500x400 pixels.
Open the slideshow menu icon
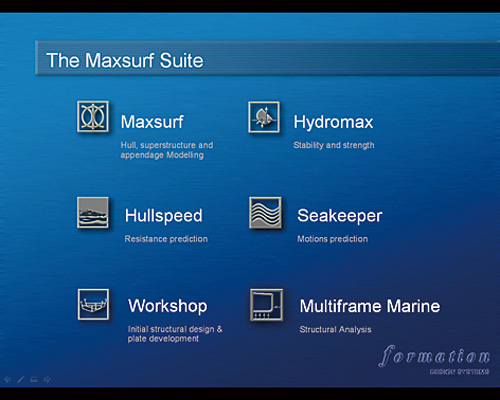[x=34, y=379]
